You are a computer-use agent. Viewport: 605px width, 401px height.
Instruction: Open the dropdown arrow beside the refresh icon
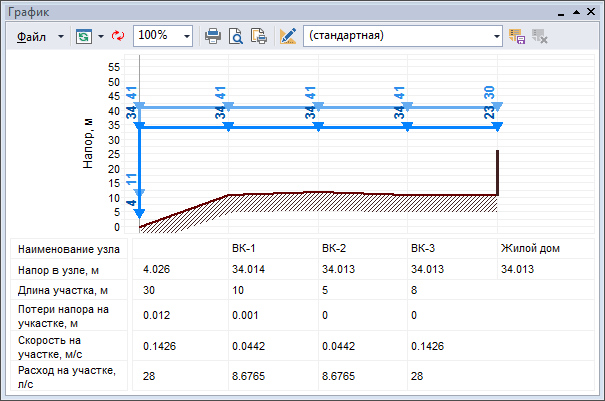tap(98, 35)
